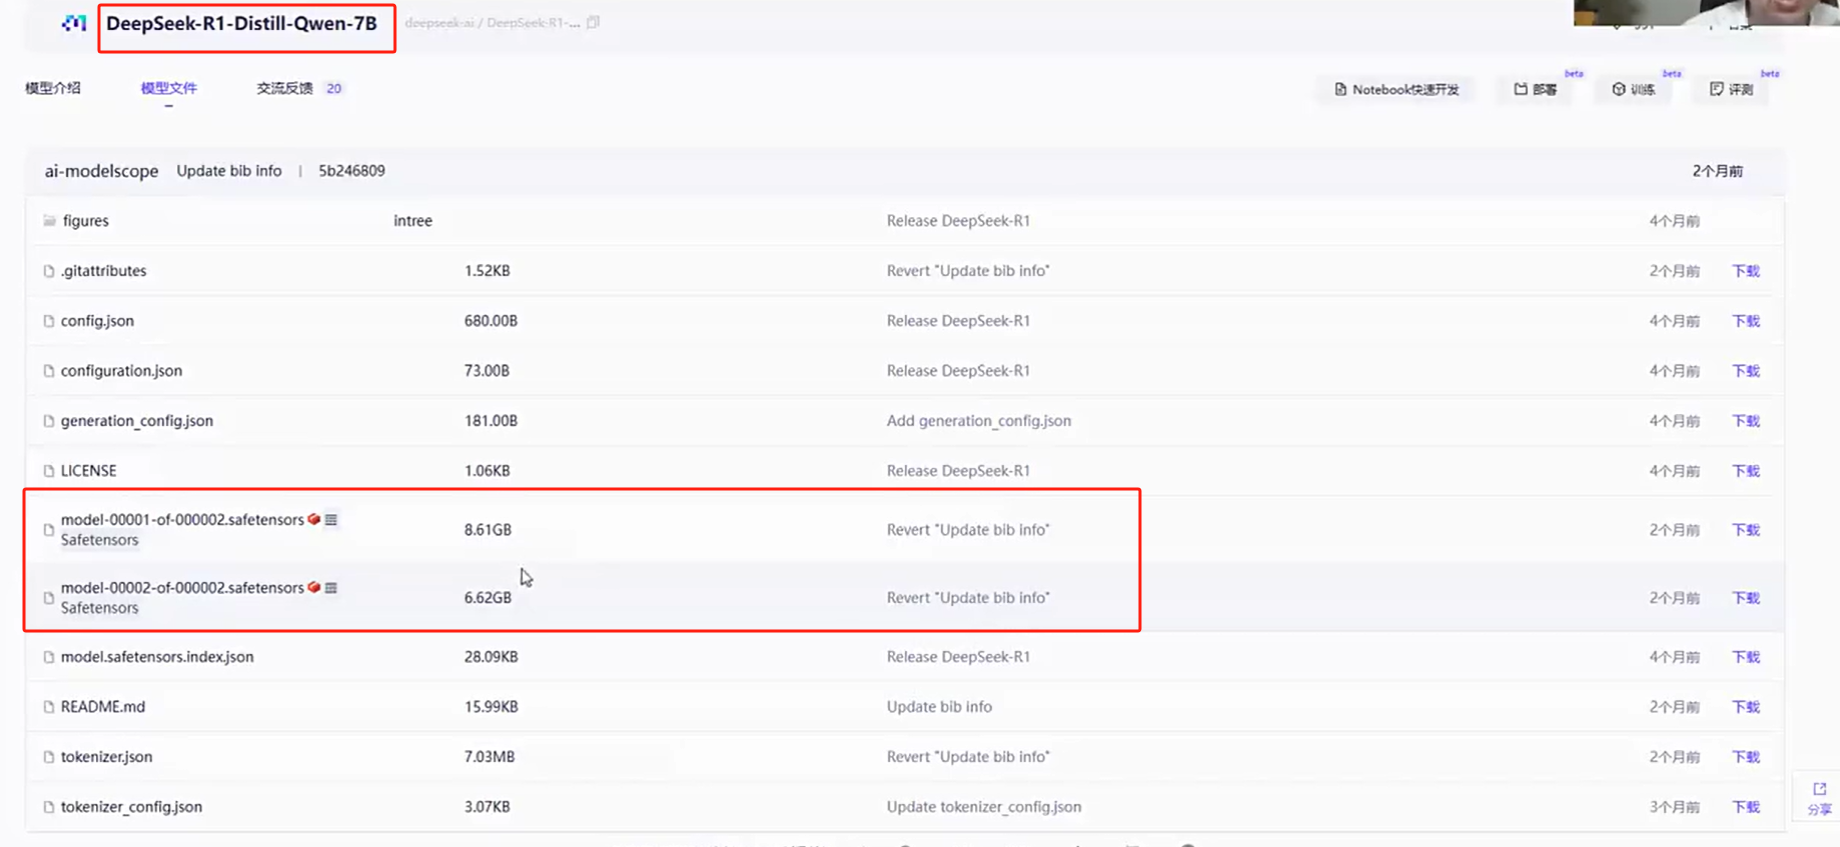
Task: Click red LFS cube icon on model-00002 file
Action: point(314,587)
